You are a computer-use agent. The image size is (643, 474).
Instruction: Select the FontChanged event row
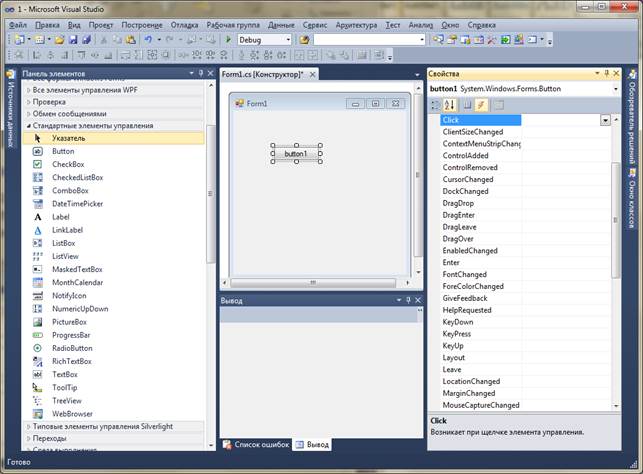464,274
